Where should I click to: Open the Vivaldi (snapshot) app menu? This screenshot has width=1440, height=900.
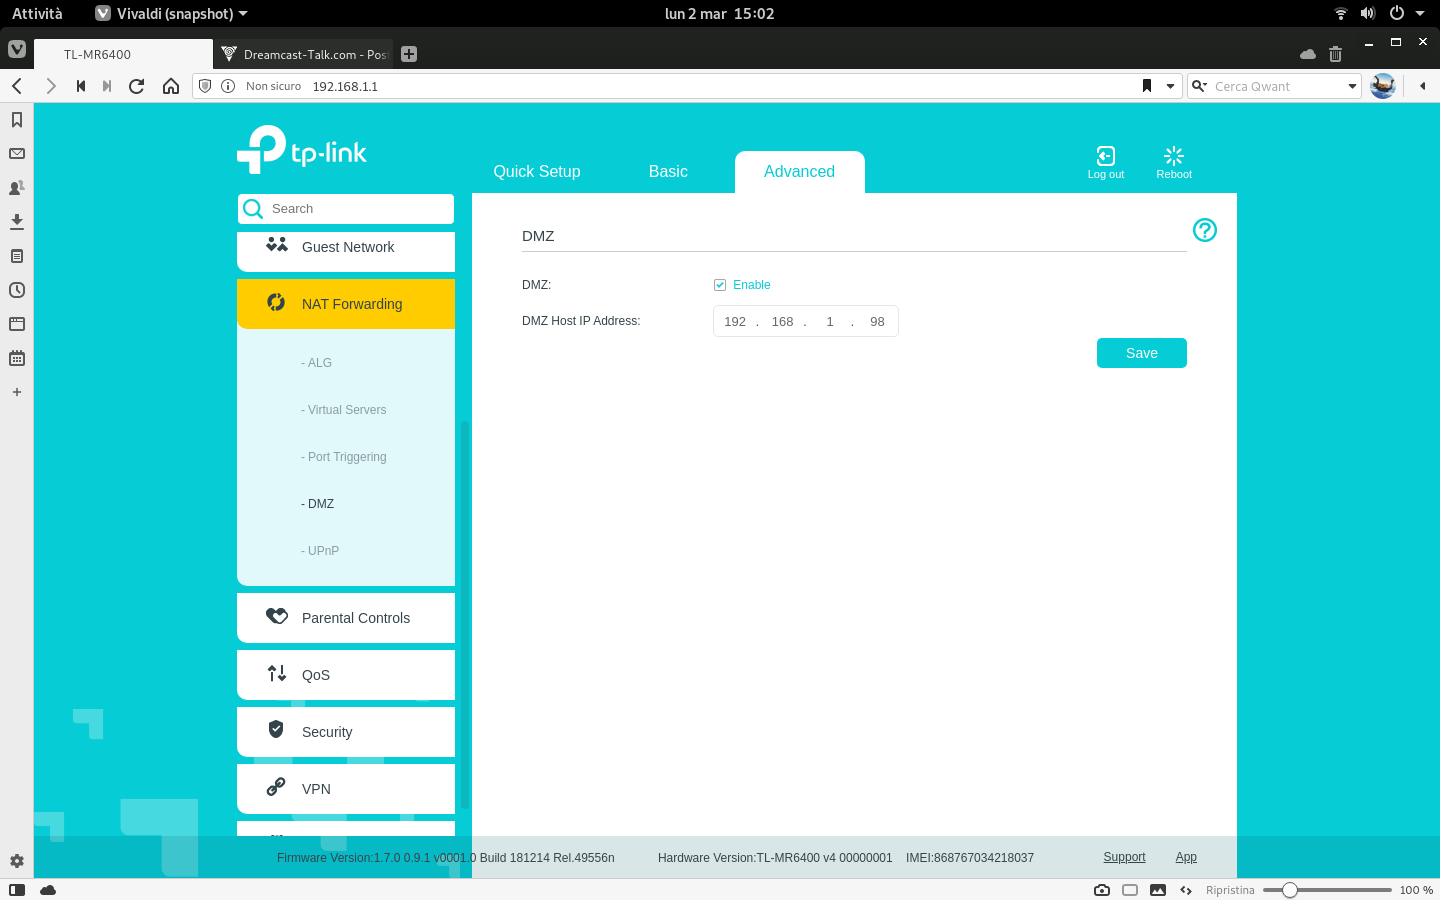171,13
